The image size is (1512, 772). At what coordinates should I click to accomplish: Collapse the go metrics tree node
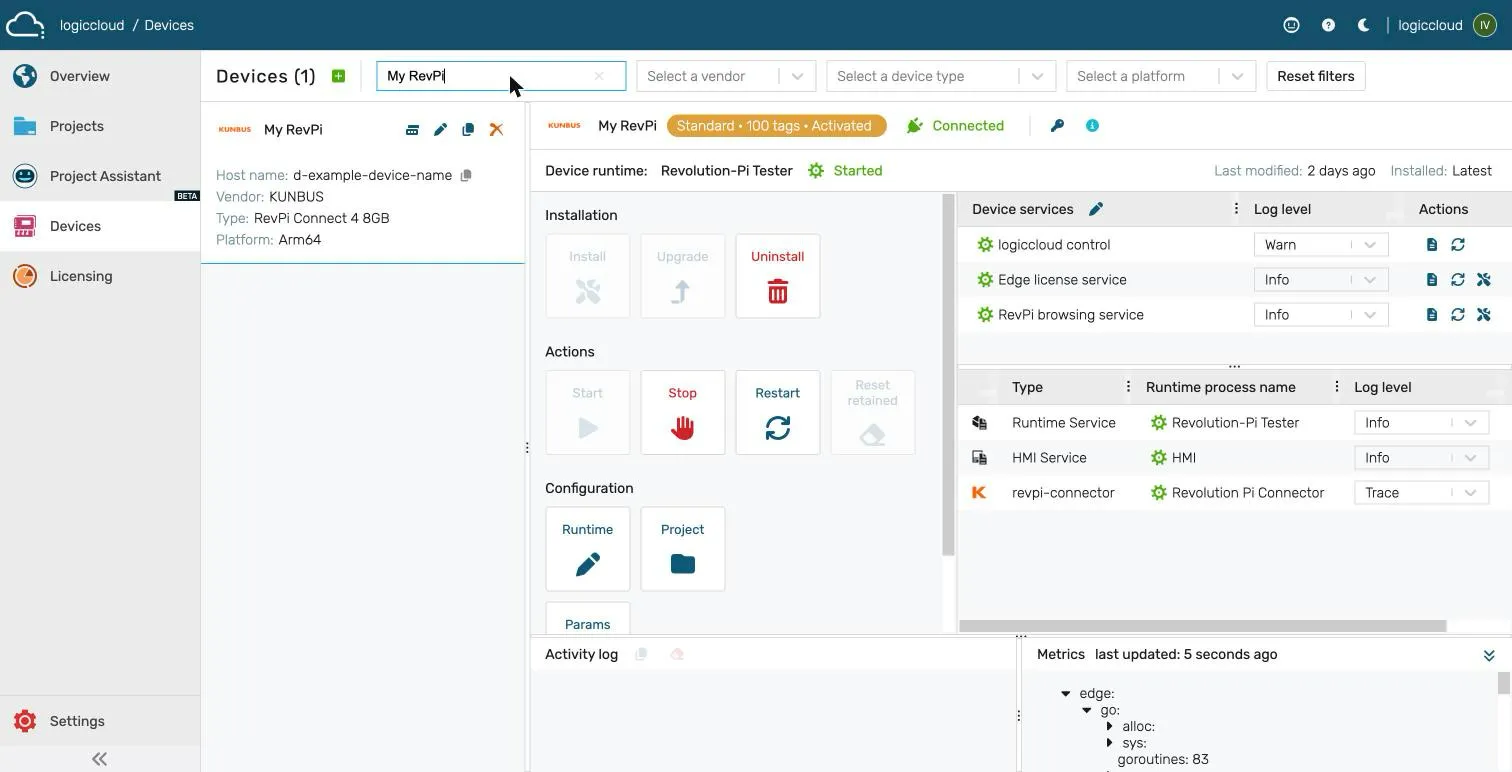[x=1087, y=710]
